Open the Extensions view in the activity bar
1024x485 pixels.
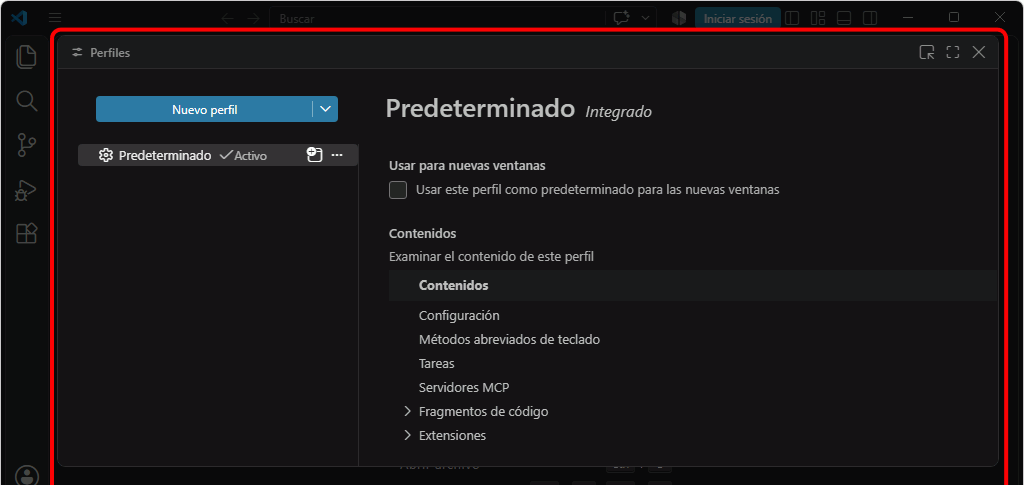pos(26,234)
